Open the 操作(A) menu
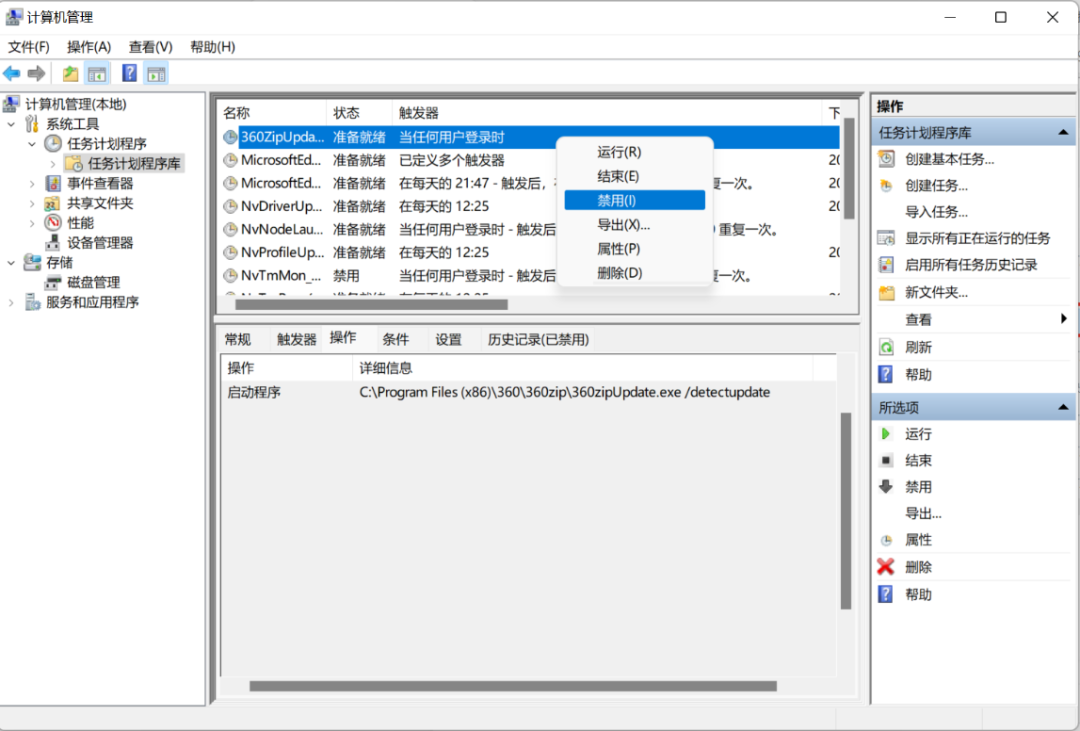This screenshot has height=731, width=1080. coord(89,47)
